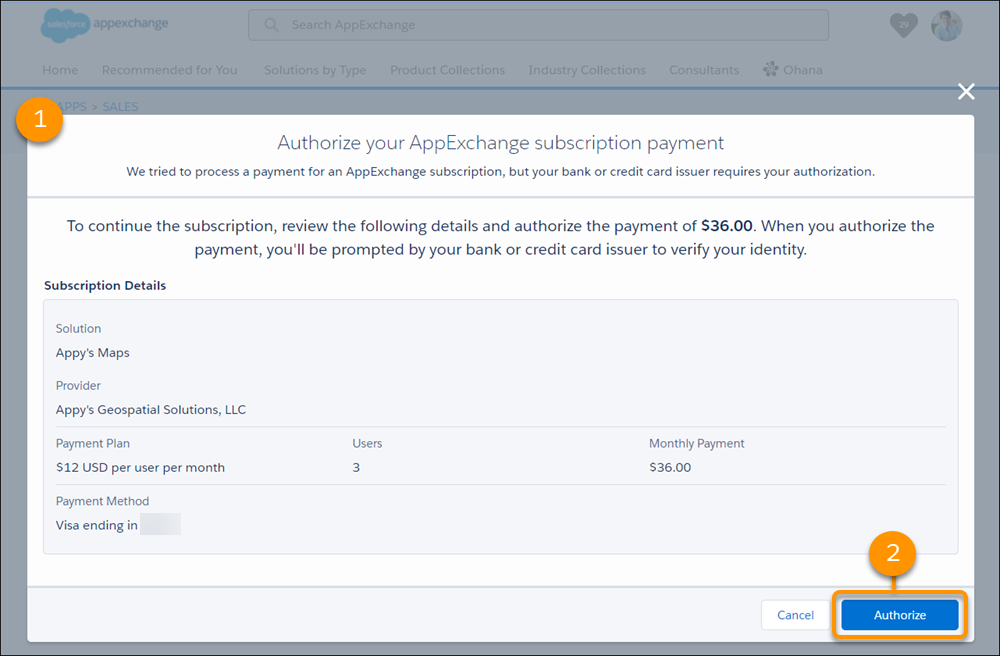Open Industry Collections

pyautogui.click(x=587, y=69)
